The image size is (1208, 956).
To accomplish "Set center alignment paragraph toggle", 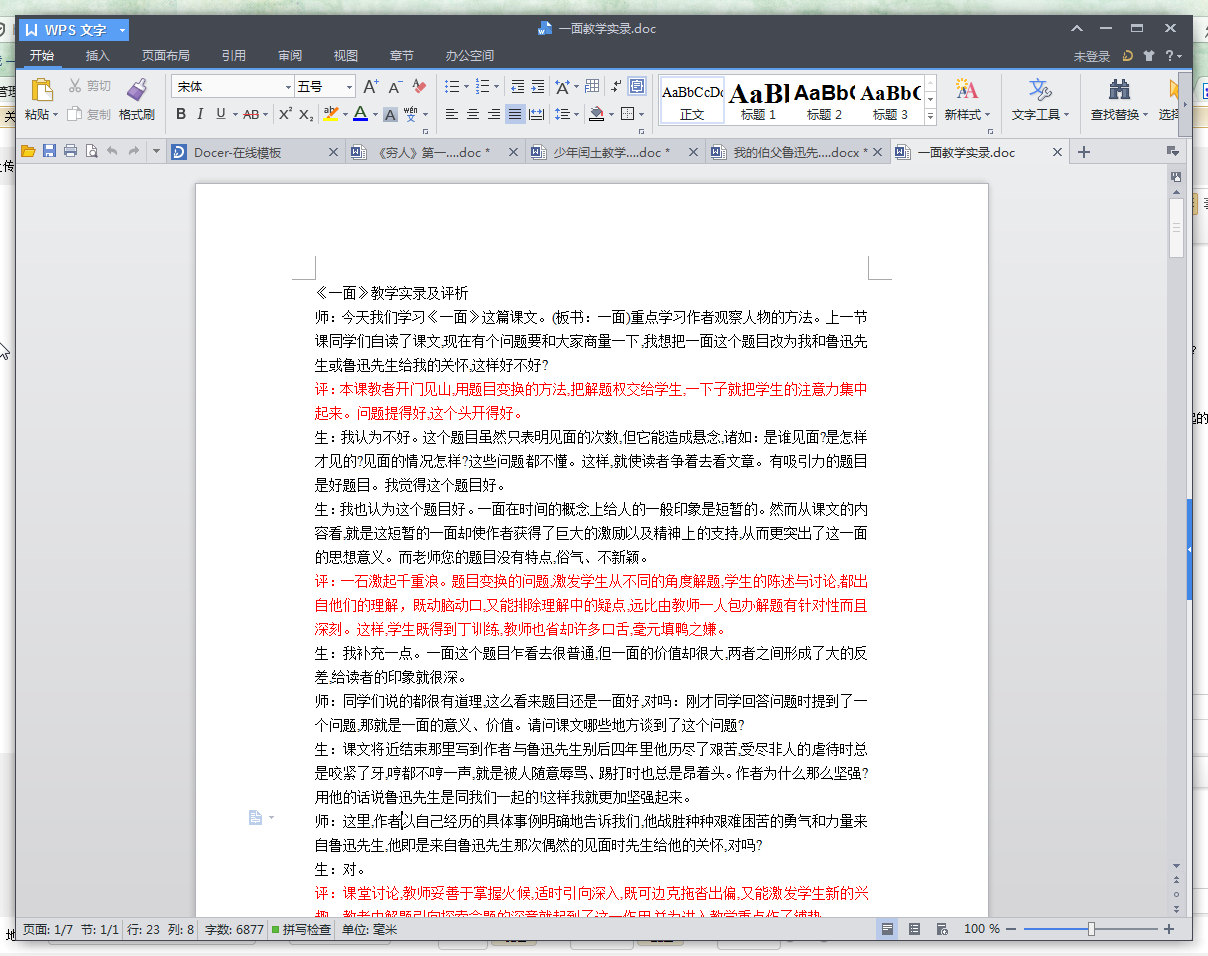I will [472, 114].
